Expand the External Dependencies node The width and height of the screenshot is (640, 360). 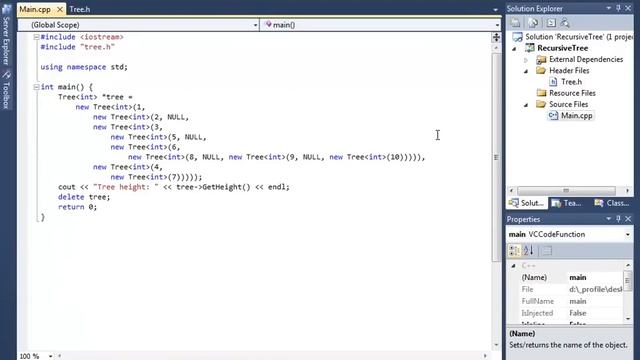(526, 60)
